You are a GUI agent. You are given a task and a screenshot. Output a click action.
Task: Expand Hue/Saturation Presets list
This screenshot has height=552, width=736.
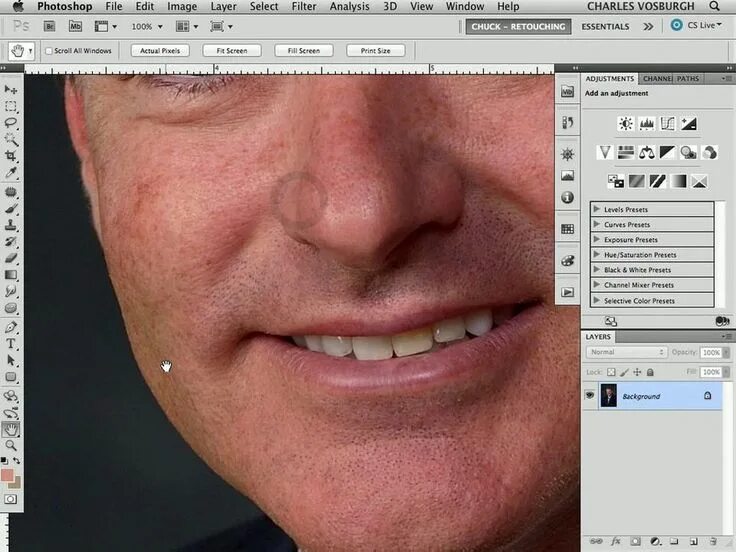[597, 254]
